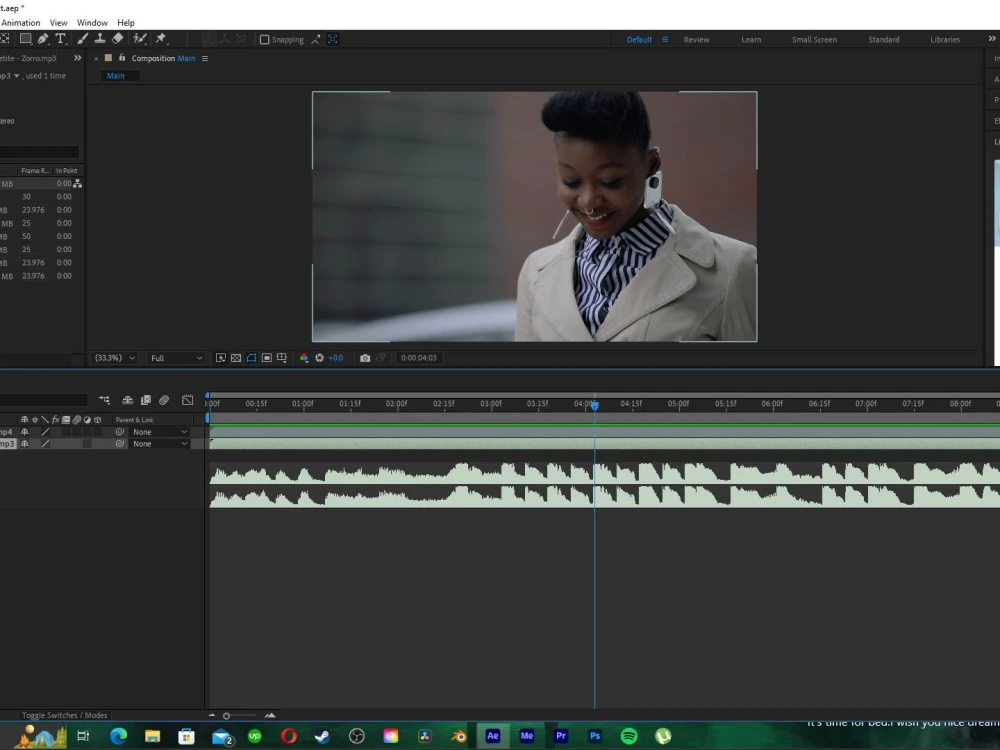Click the +0.0 exposure value

[x=335, y=358]
